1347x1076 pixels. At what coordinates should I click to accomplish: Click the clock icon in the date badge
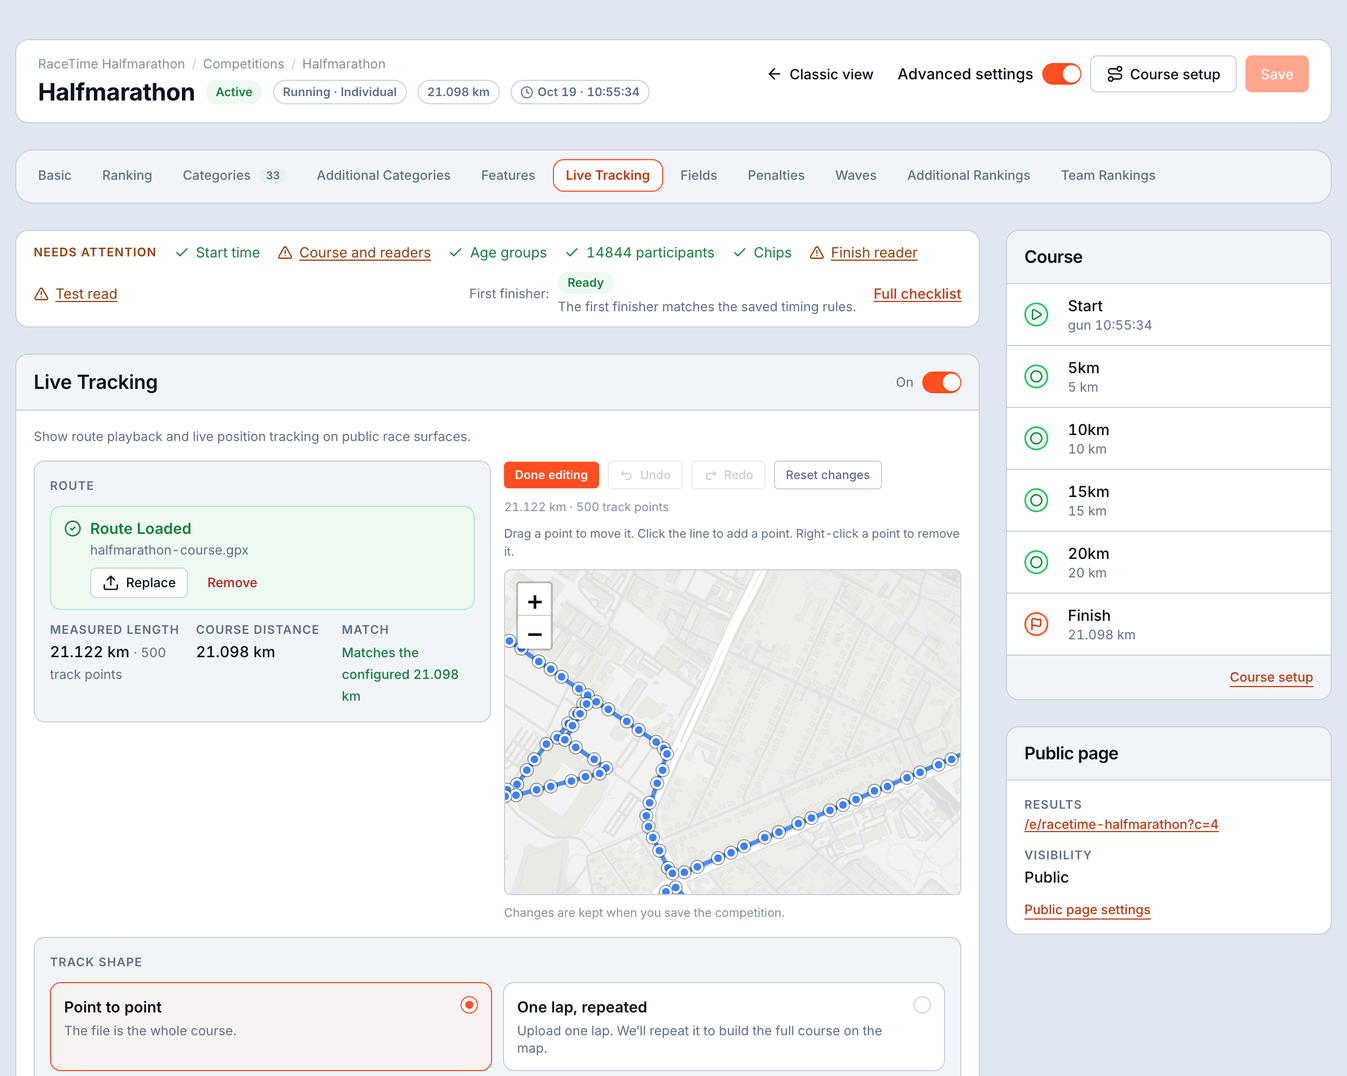[x=527, y=92]
